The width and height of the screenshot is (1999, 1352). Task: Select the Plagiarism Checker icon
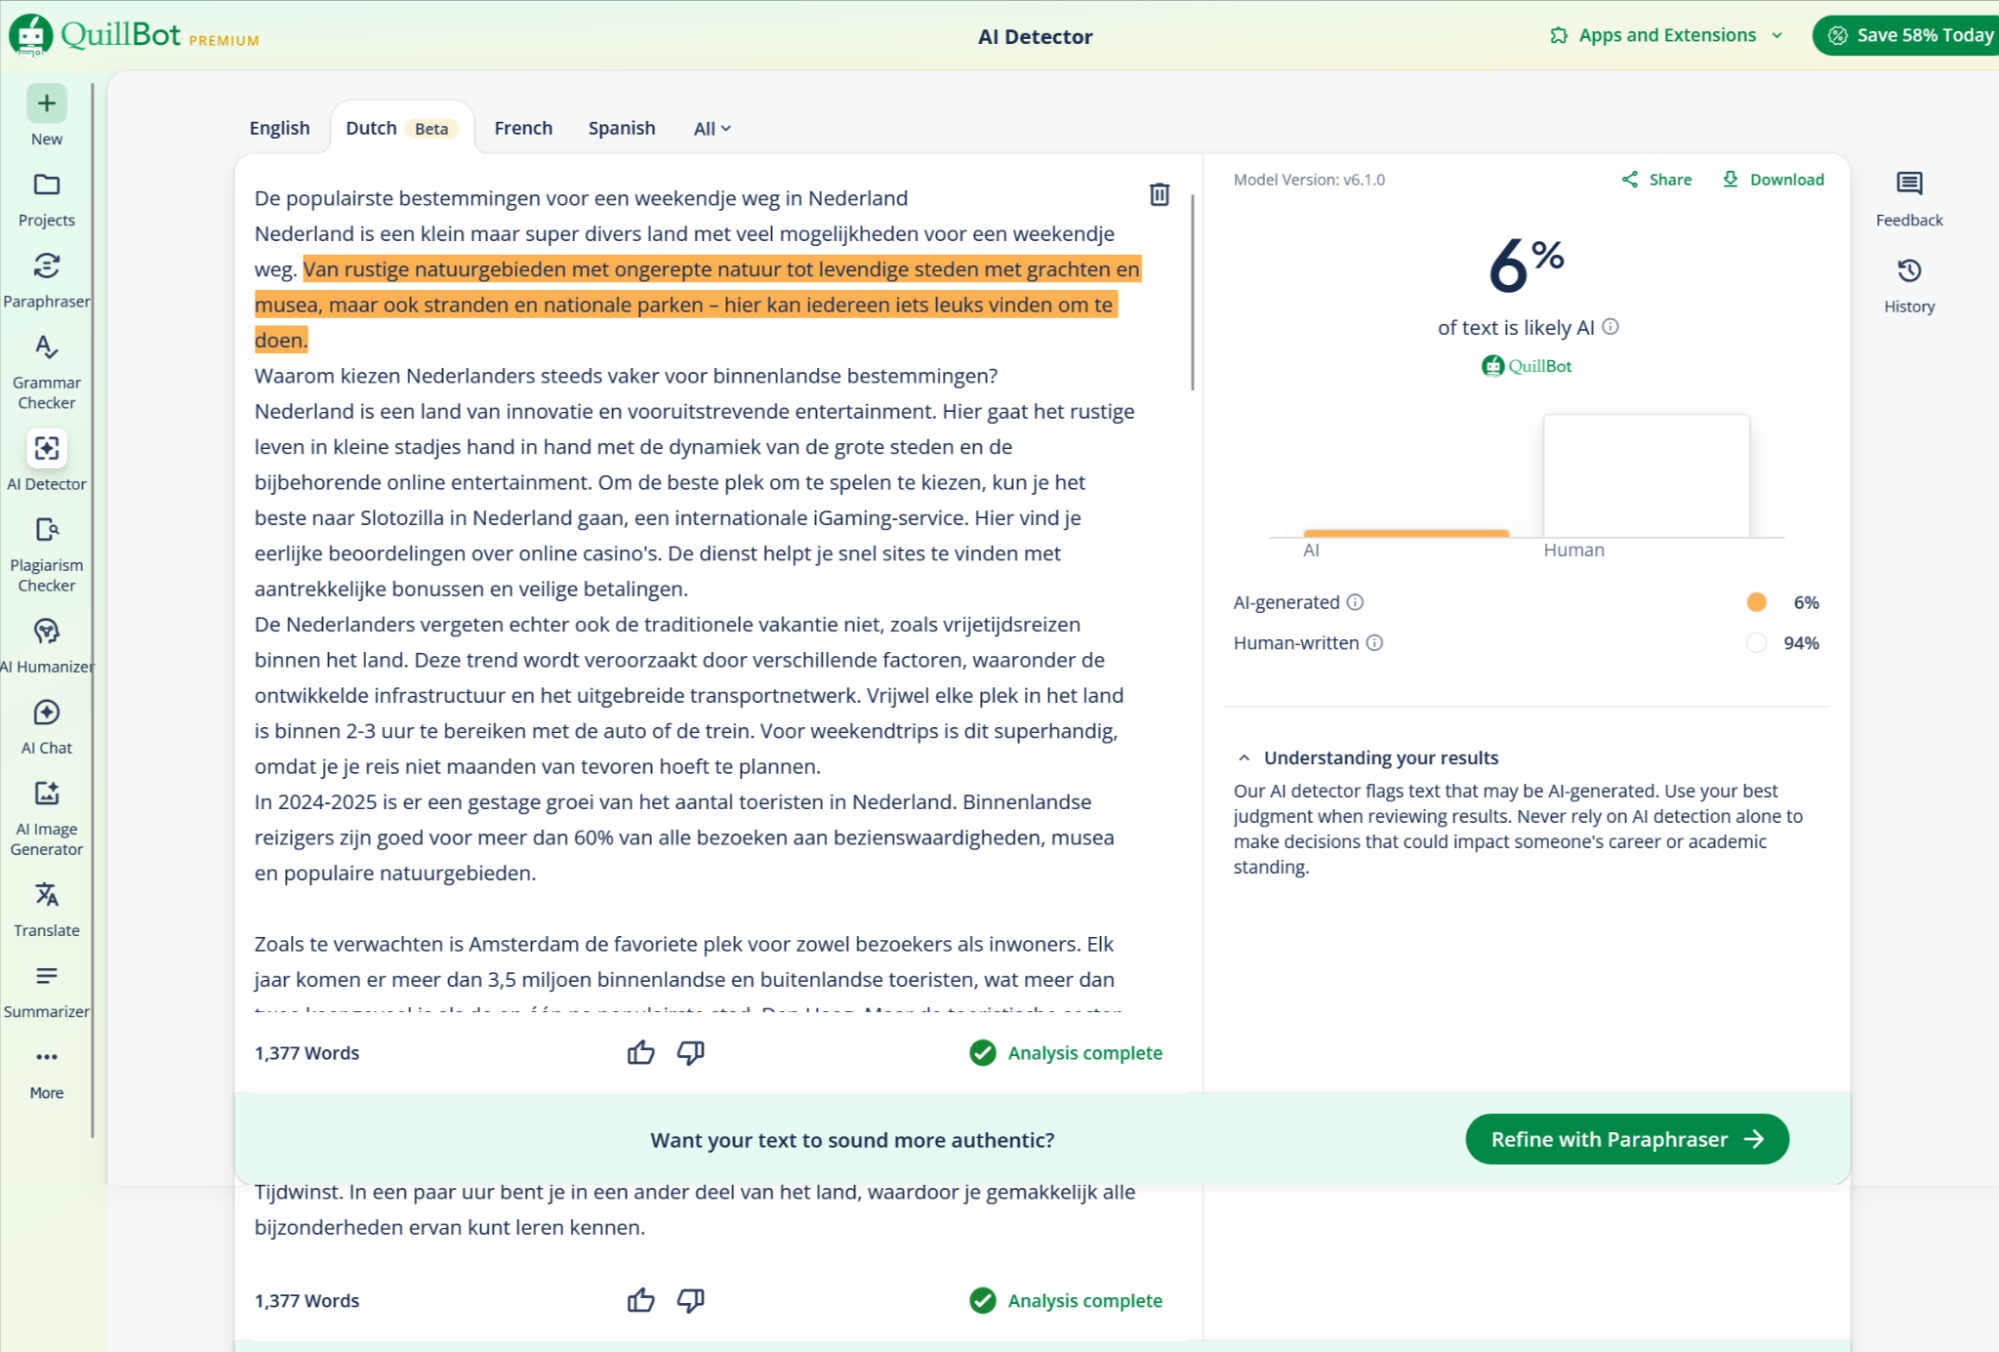[x=46, y=529]
